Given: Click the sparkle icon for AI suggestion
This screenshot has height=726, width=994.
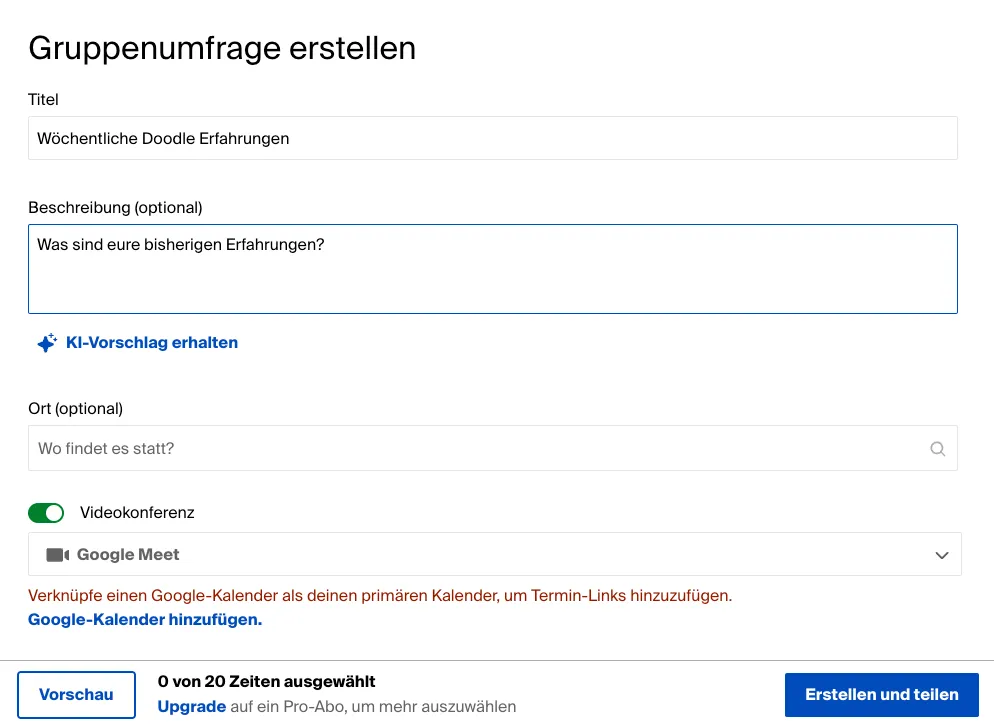Looking at the screenshot, I should click(x=46, y=343).
